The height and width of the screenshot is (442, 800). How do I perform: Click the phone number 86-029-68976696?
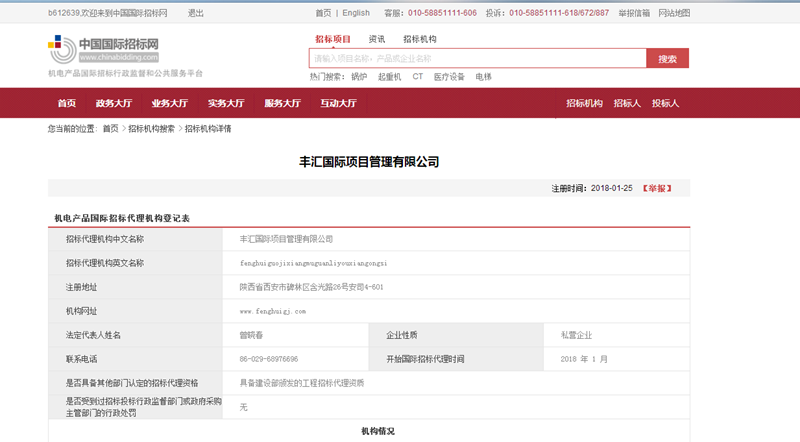(x=269, y=359)
